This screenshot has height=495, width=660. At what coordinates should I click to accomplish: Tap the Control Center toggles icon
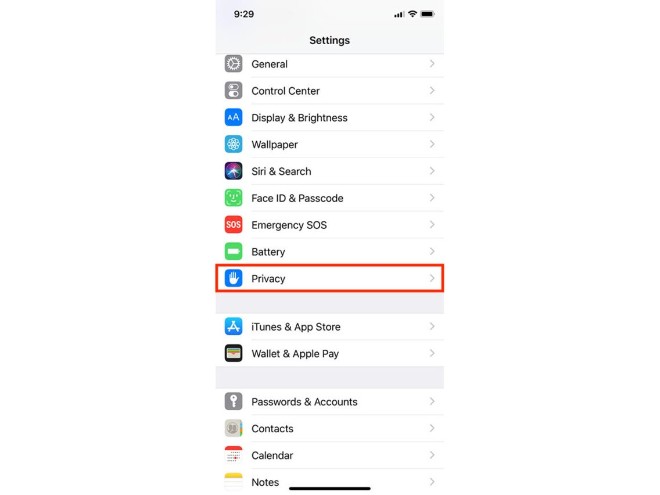point(233,91)
